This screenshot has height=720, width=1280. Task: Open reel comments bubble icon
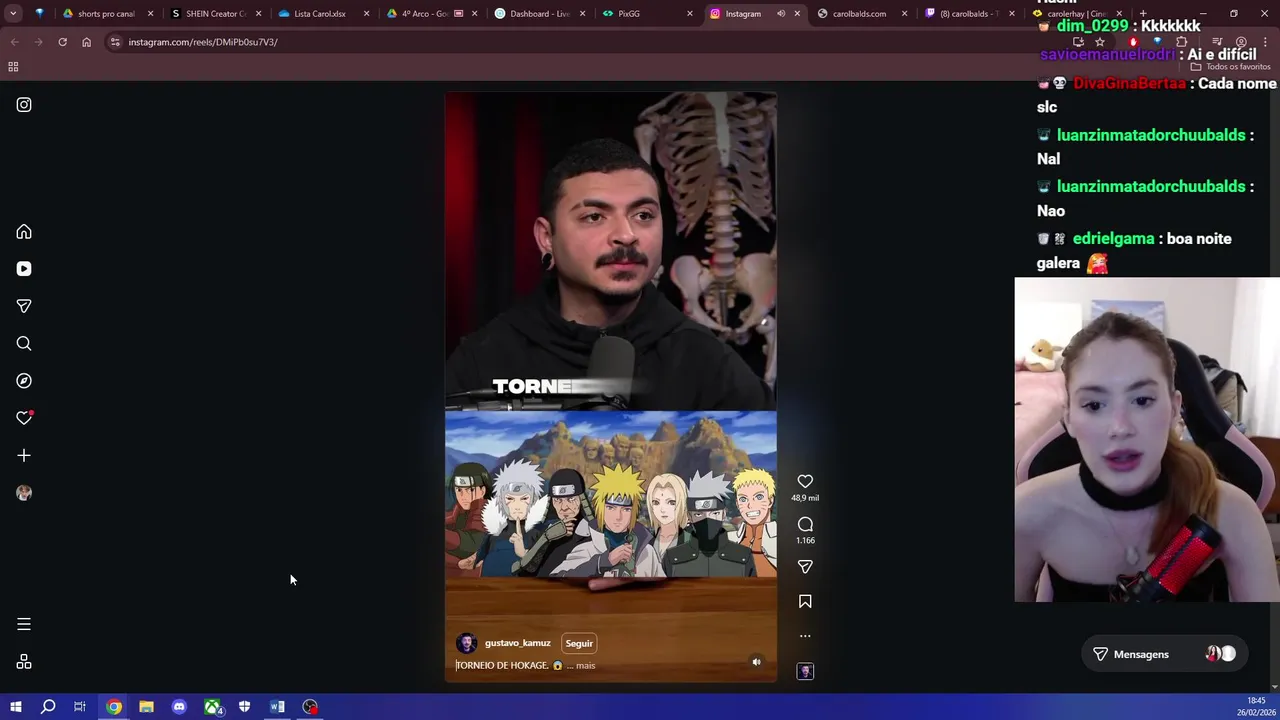805,524
